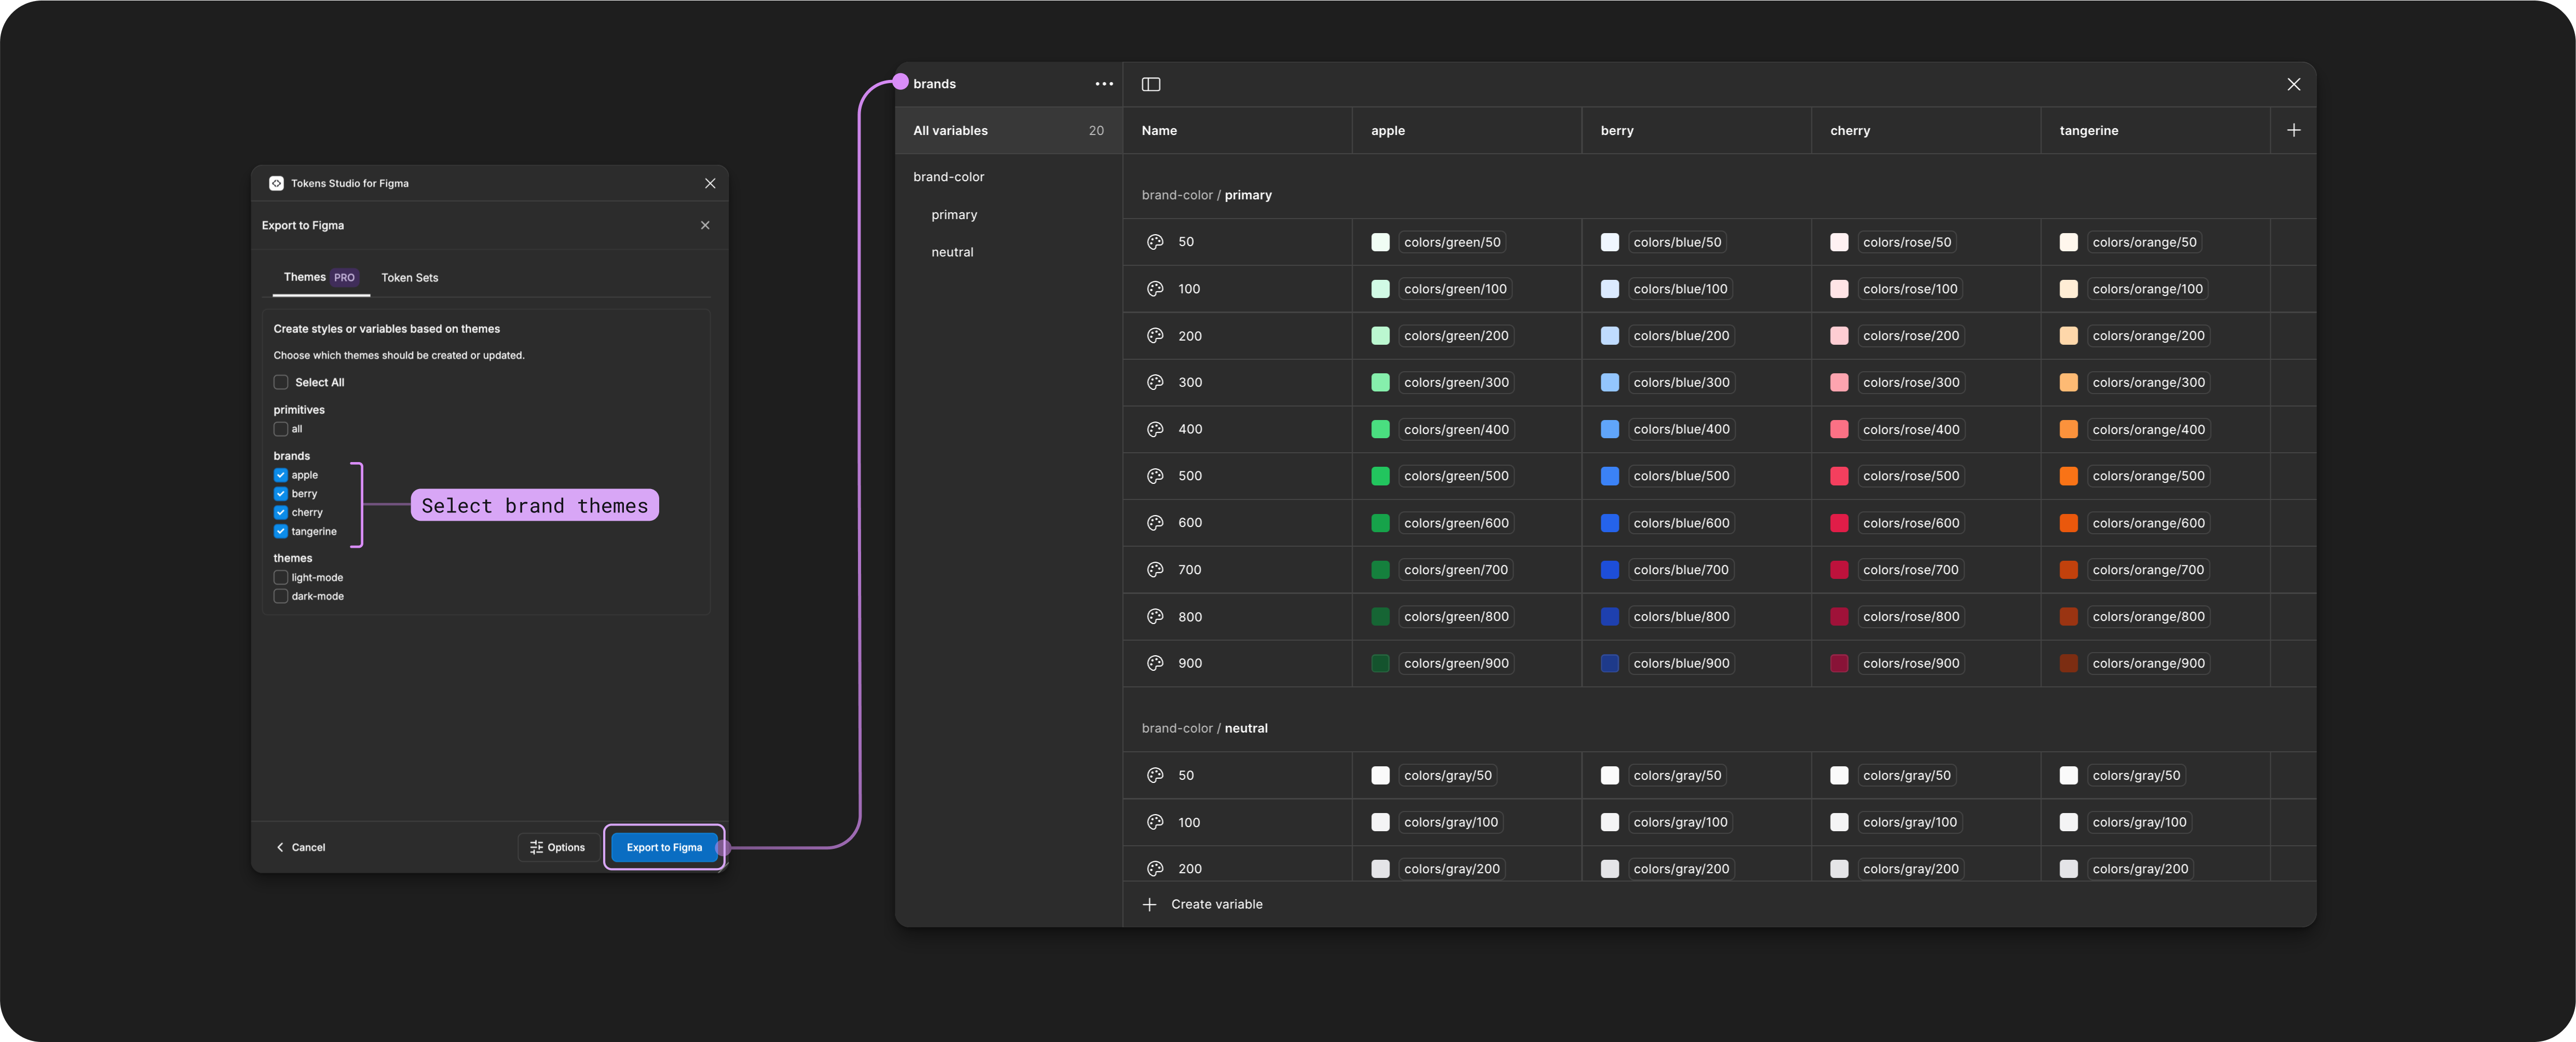Screen dimensions: 2576x1042
Task: Close the variables panel
Action: (x=2293, y=84)
